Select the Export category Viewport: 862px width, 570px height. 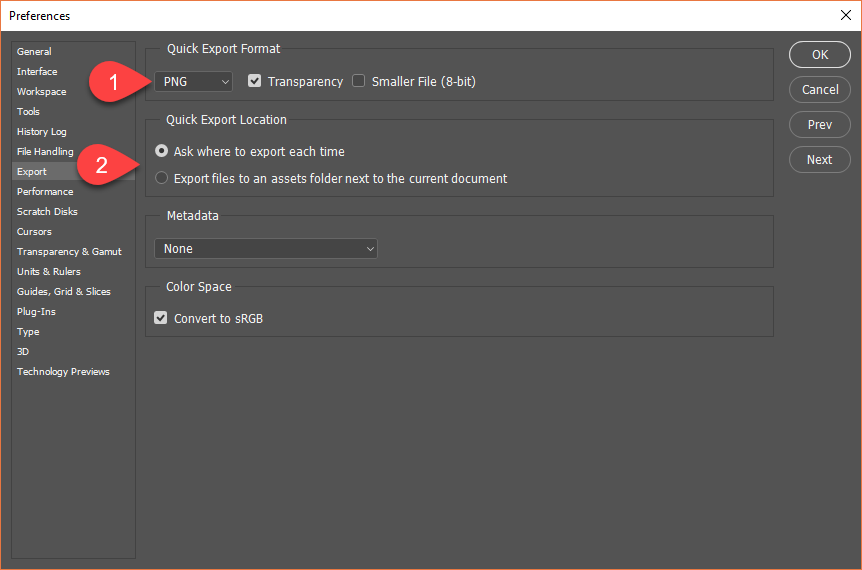pos(73,171)
